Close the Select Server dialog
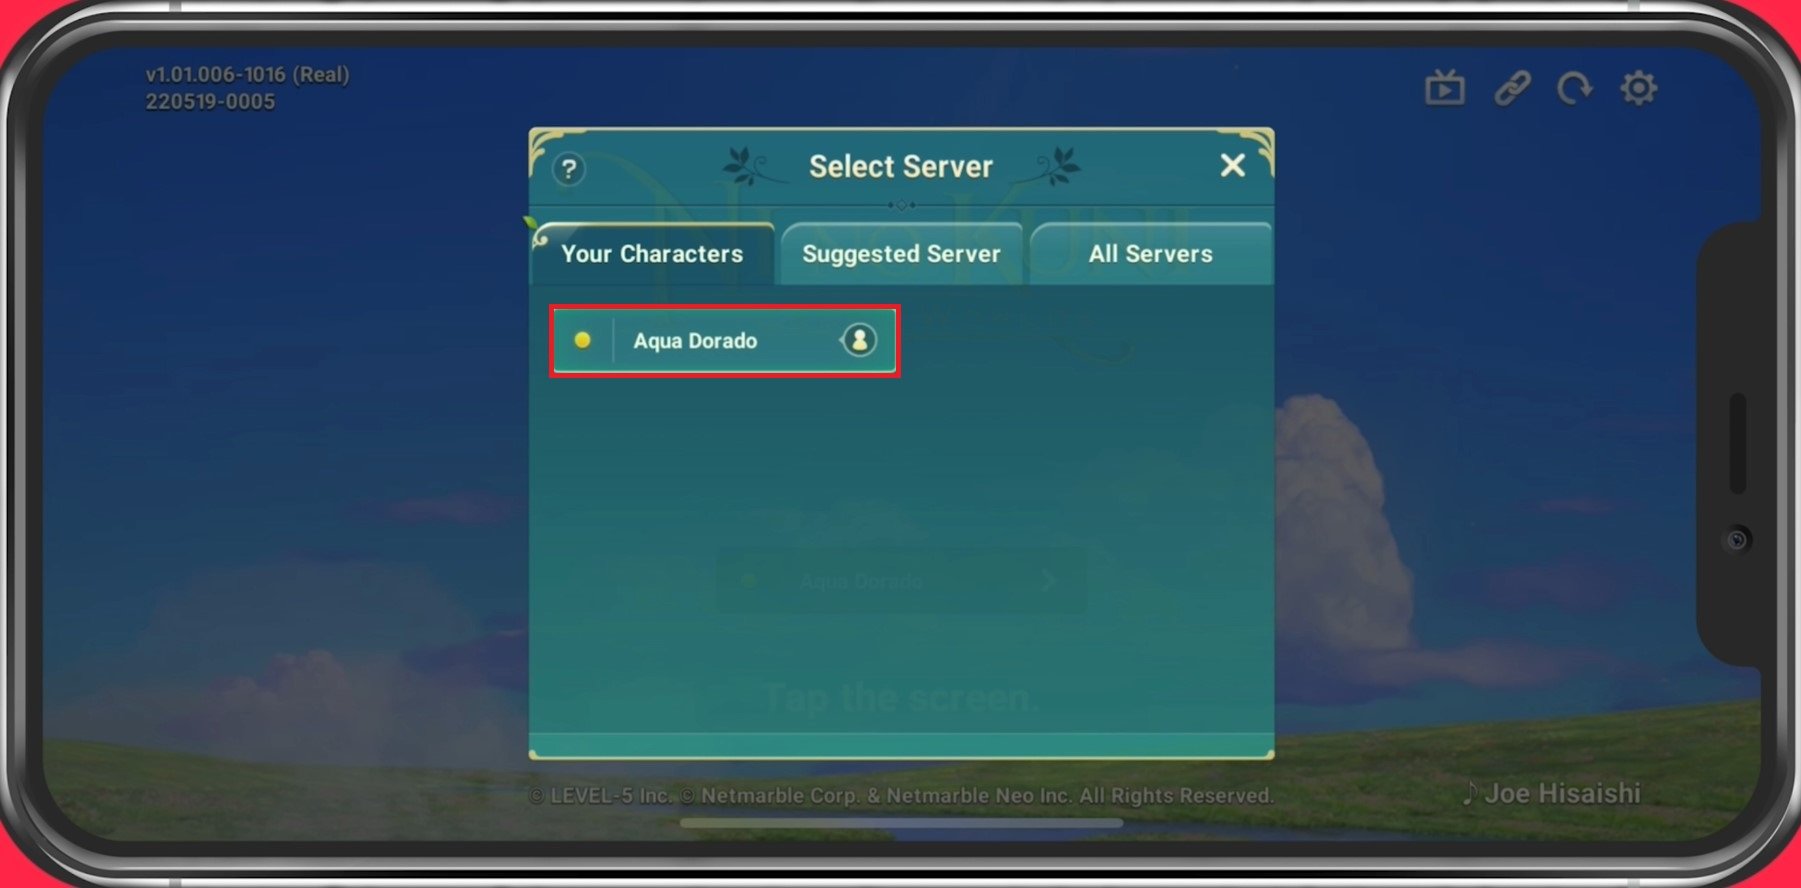 coord(1233,165)
